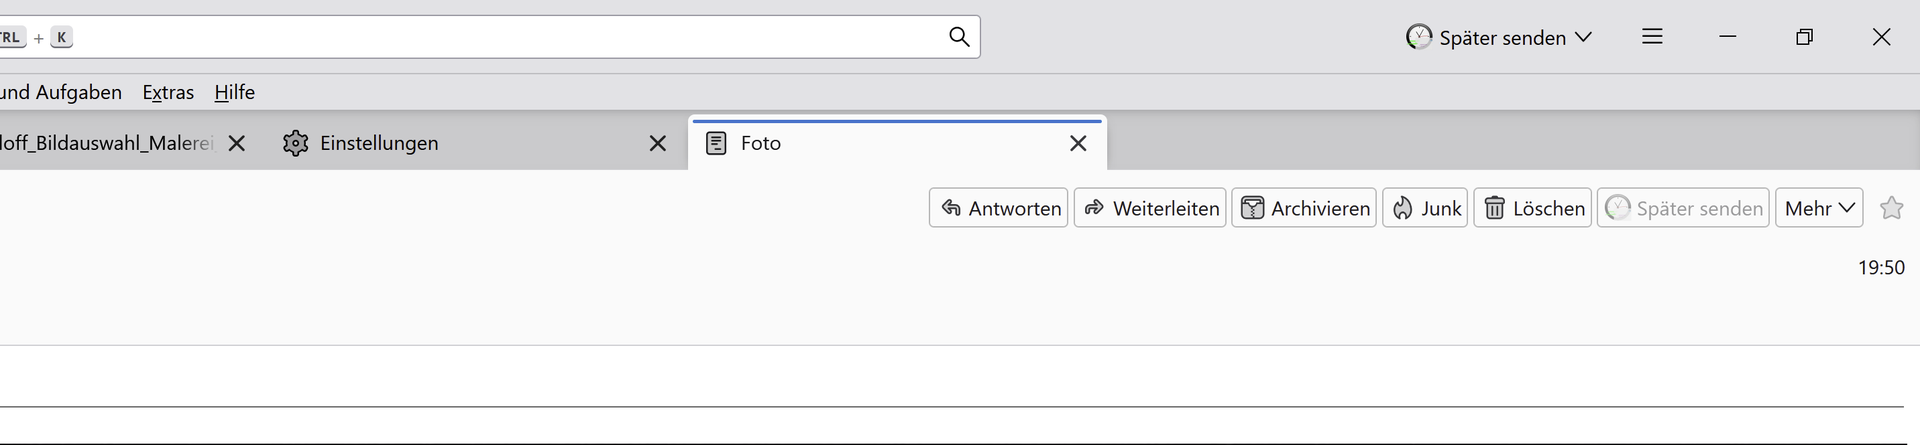Close the Foto tab

coord(1078,143)
